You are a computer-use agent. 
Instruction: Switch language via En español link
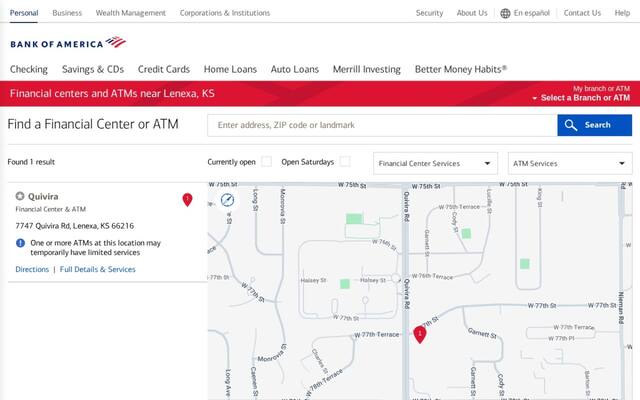531,13
